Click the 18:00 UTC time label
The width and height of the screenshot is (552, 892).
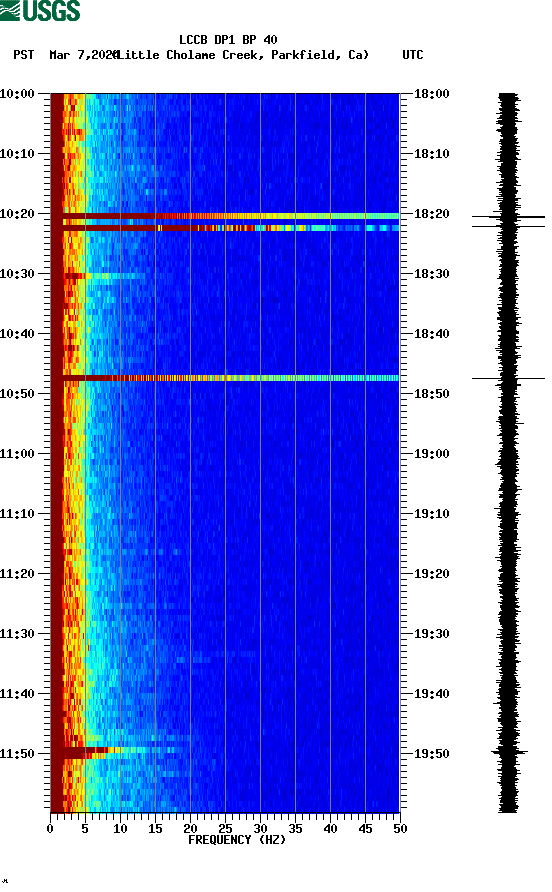pyautogui.click(x=431, y=94)
